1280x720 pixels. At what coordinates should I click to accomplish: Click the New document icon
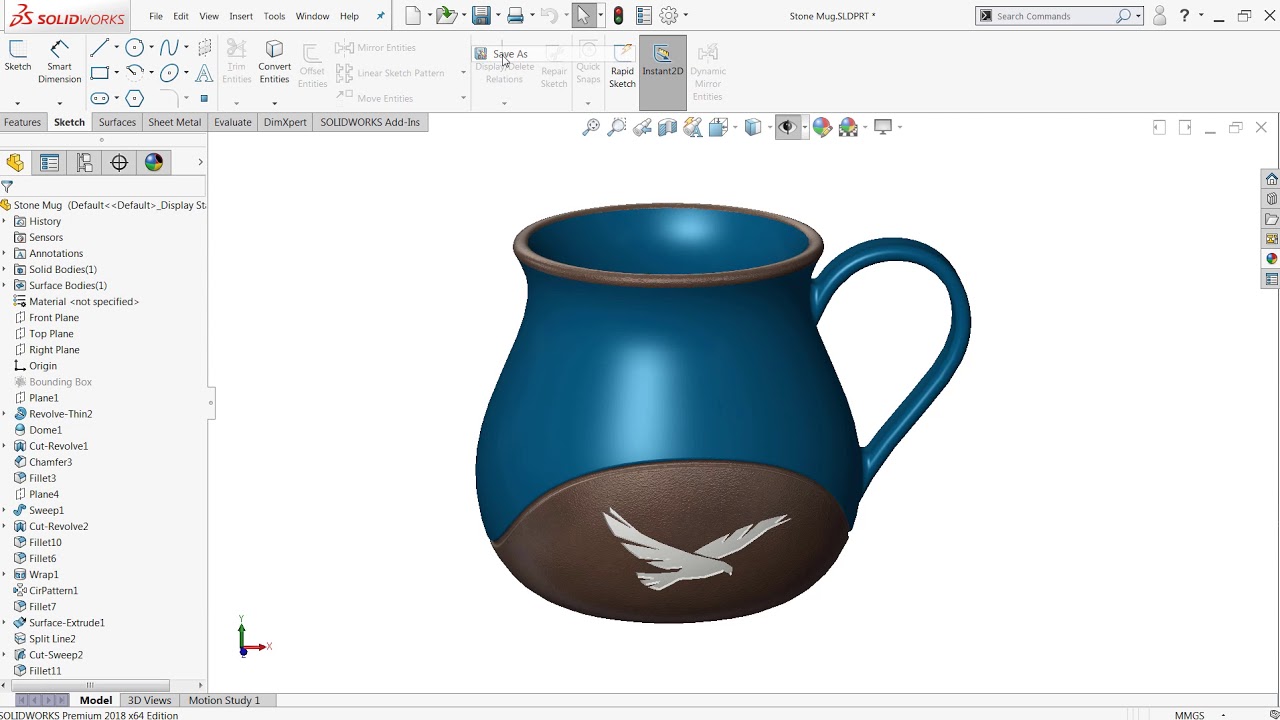click(x=413, y=15)
